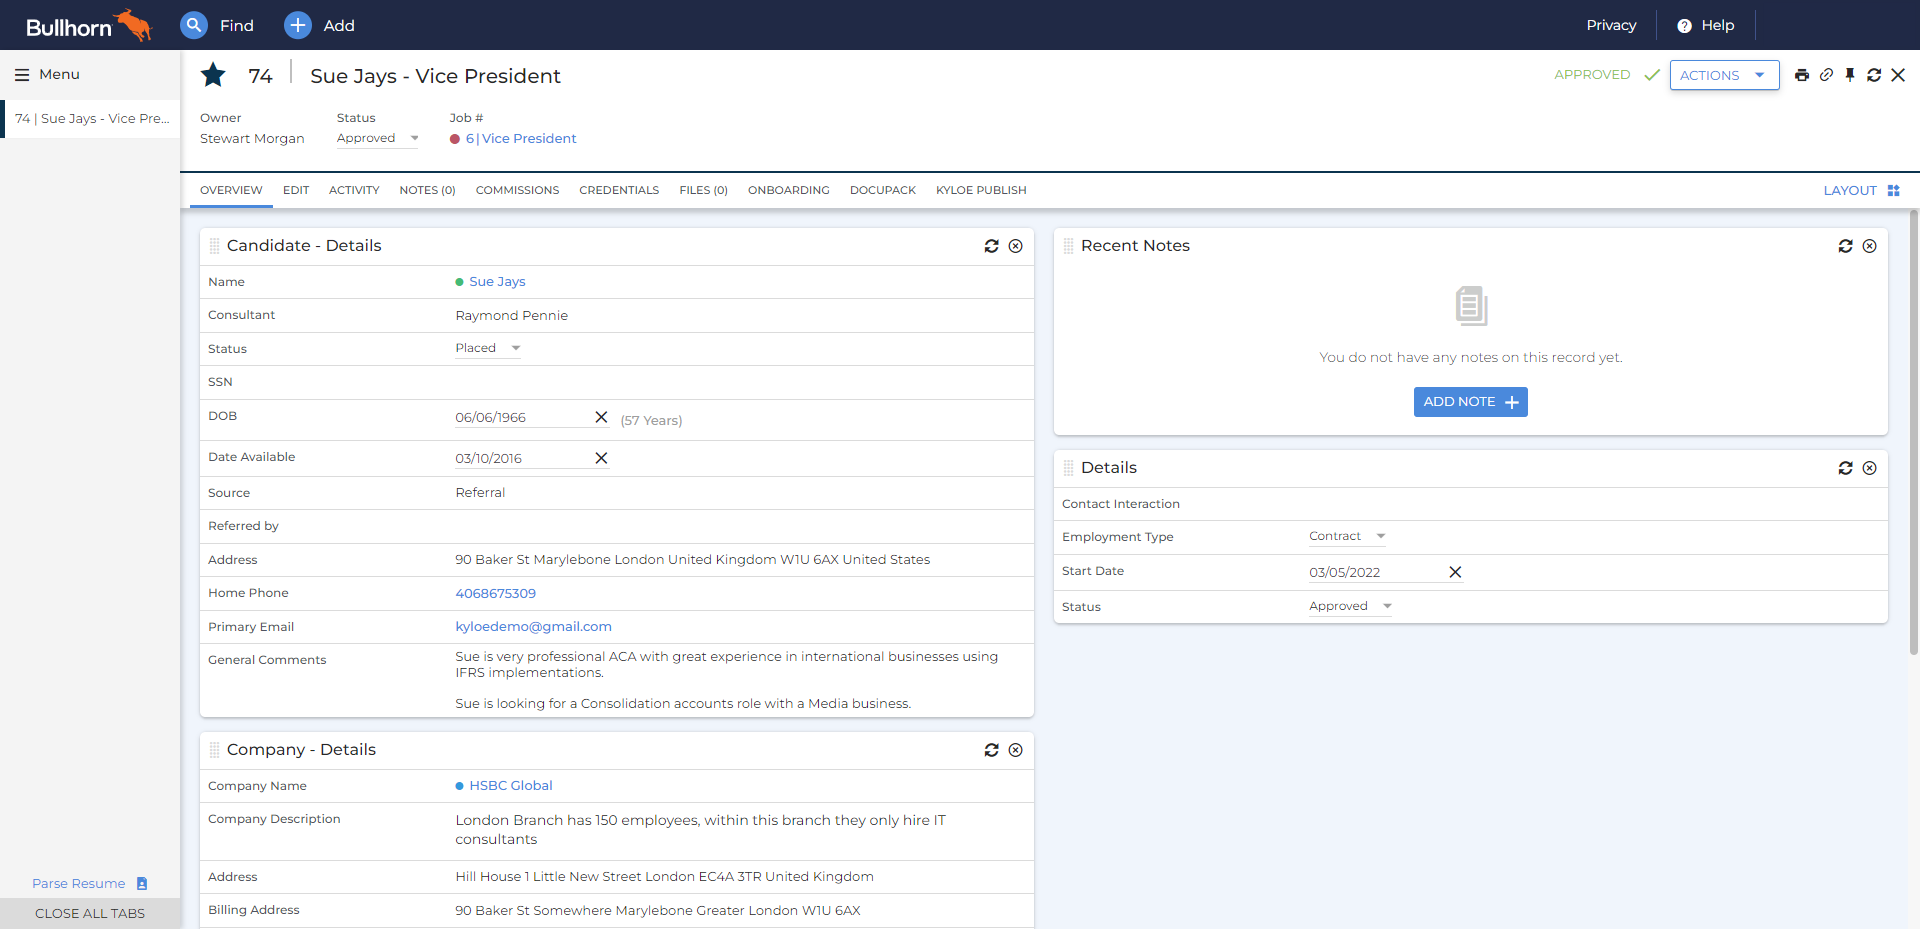This screenshot has height=929, width=1920.
Task: Remove the Details card
Action: coord(1870,468)
